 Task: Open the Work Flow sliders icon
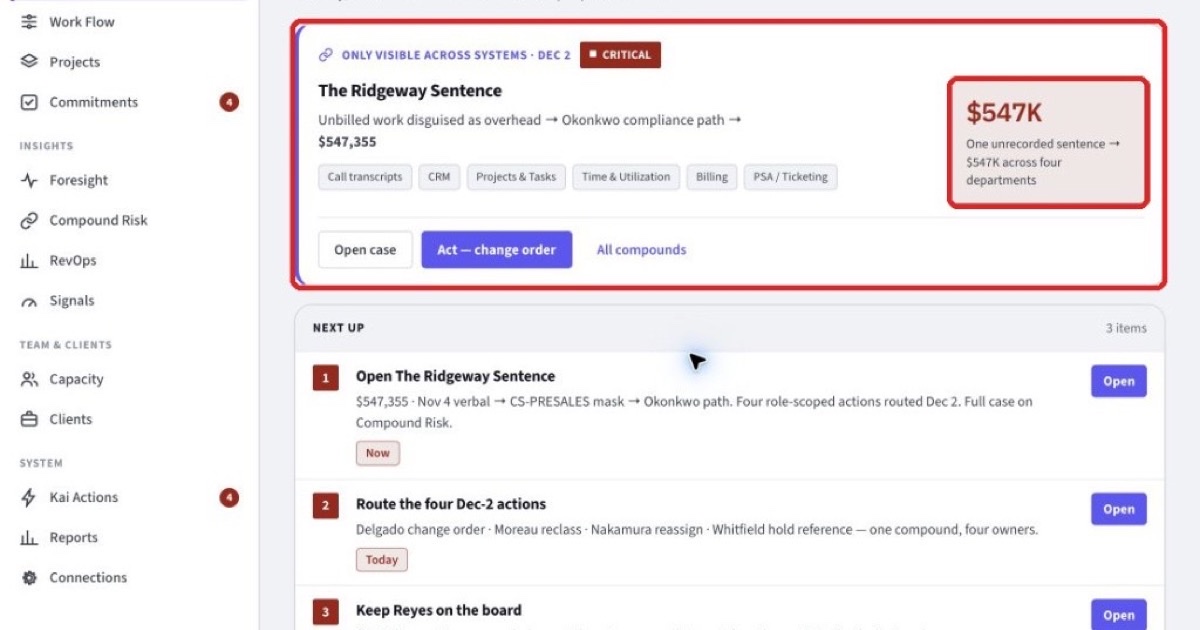[x=29, y=22]
